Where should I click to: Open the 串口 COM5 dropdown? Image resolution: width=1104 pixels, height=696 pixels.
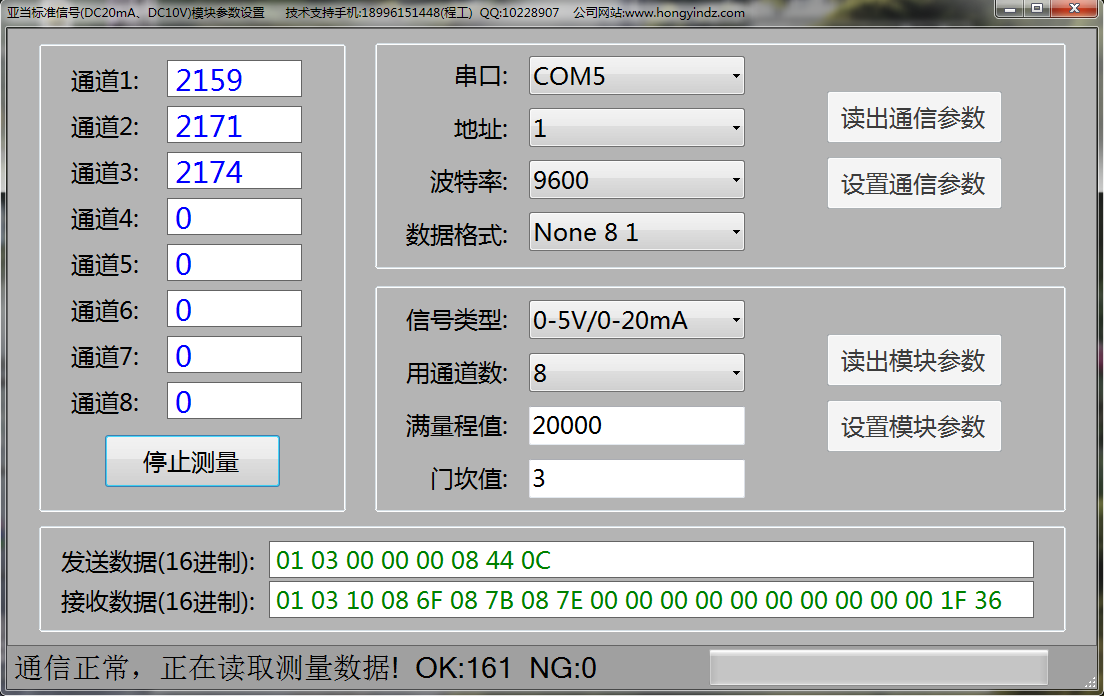point(636,76)
